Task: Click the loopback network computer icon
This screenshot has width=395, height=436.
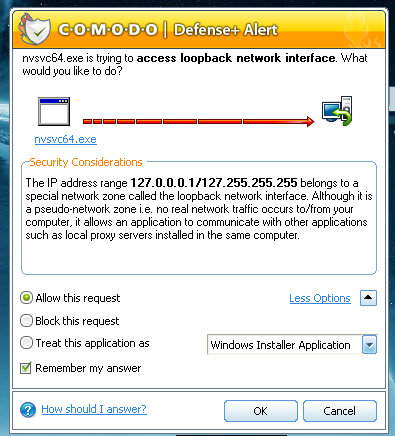Action: [x=337, y=111]
